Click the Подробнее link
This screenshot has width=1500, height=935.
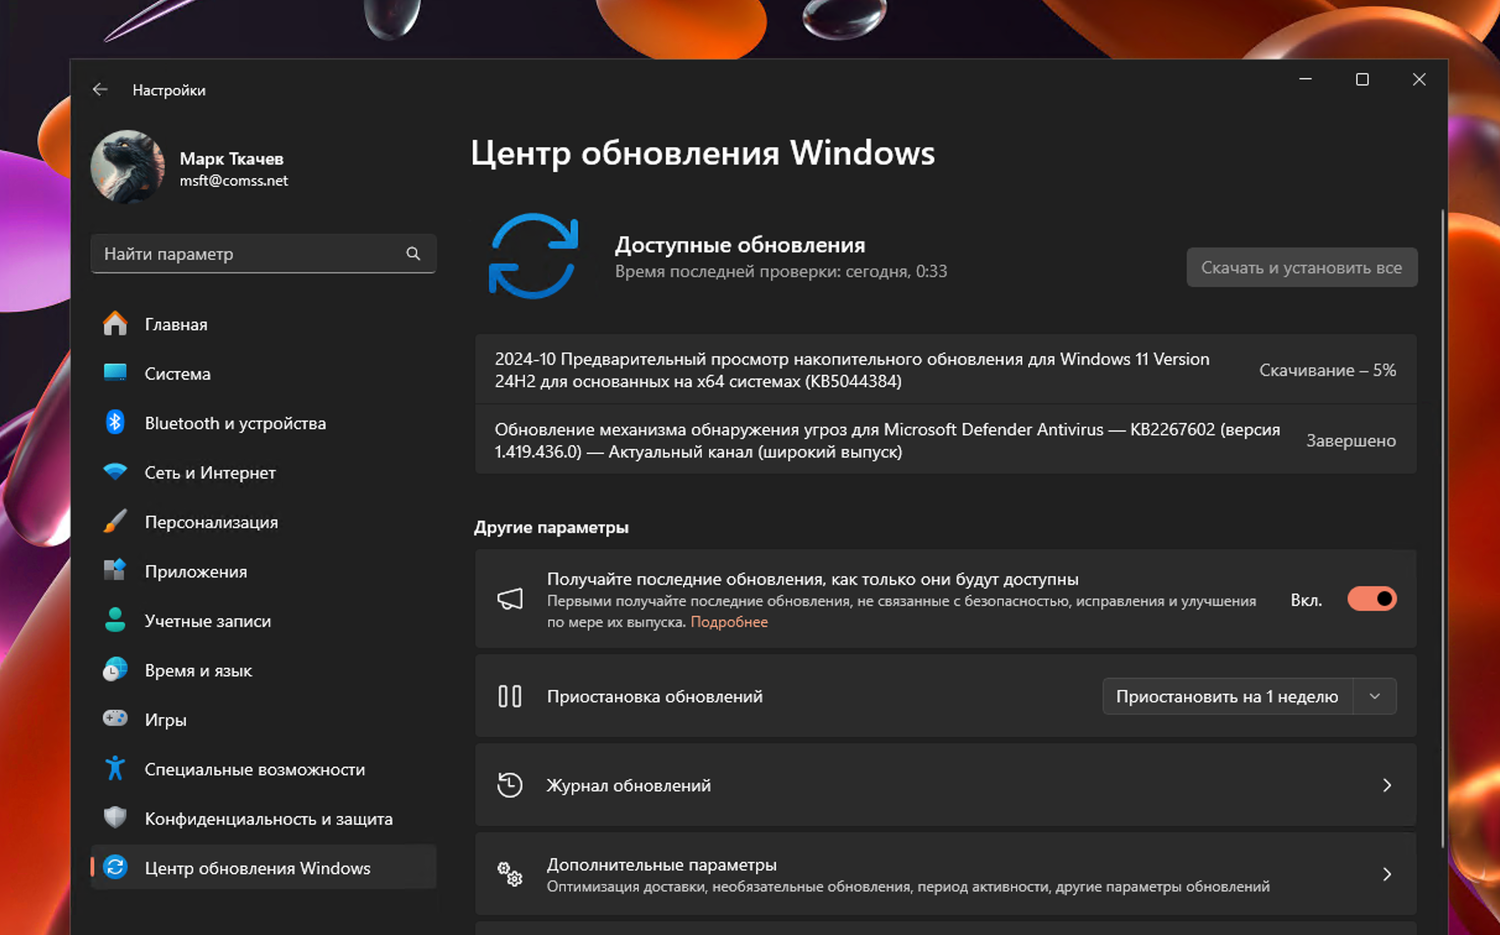(x=729, y=622)
